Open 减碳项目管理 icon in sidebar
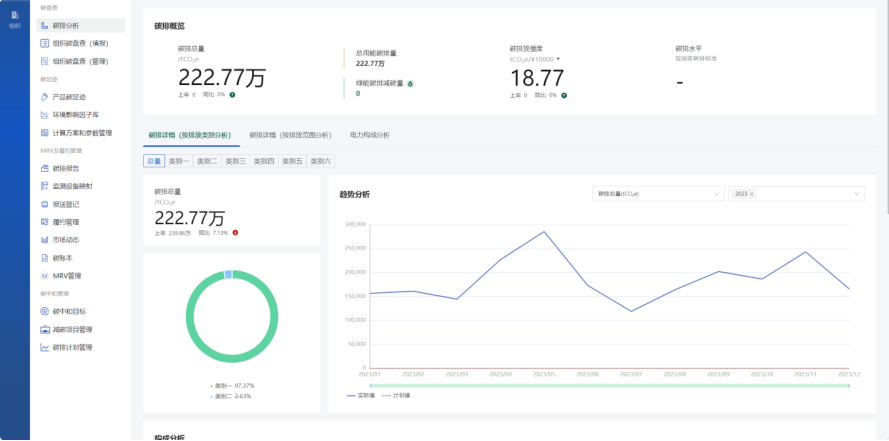Screen dimensions: 889x441 [44, 329]
